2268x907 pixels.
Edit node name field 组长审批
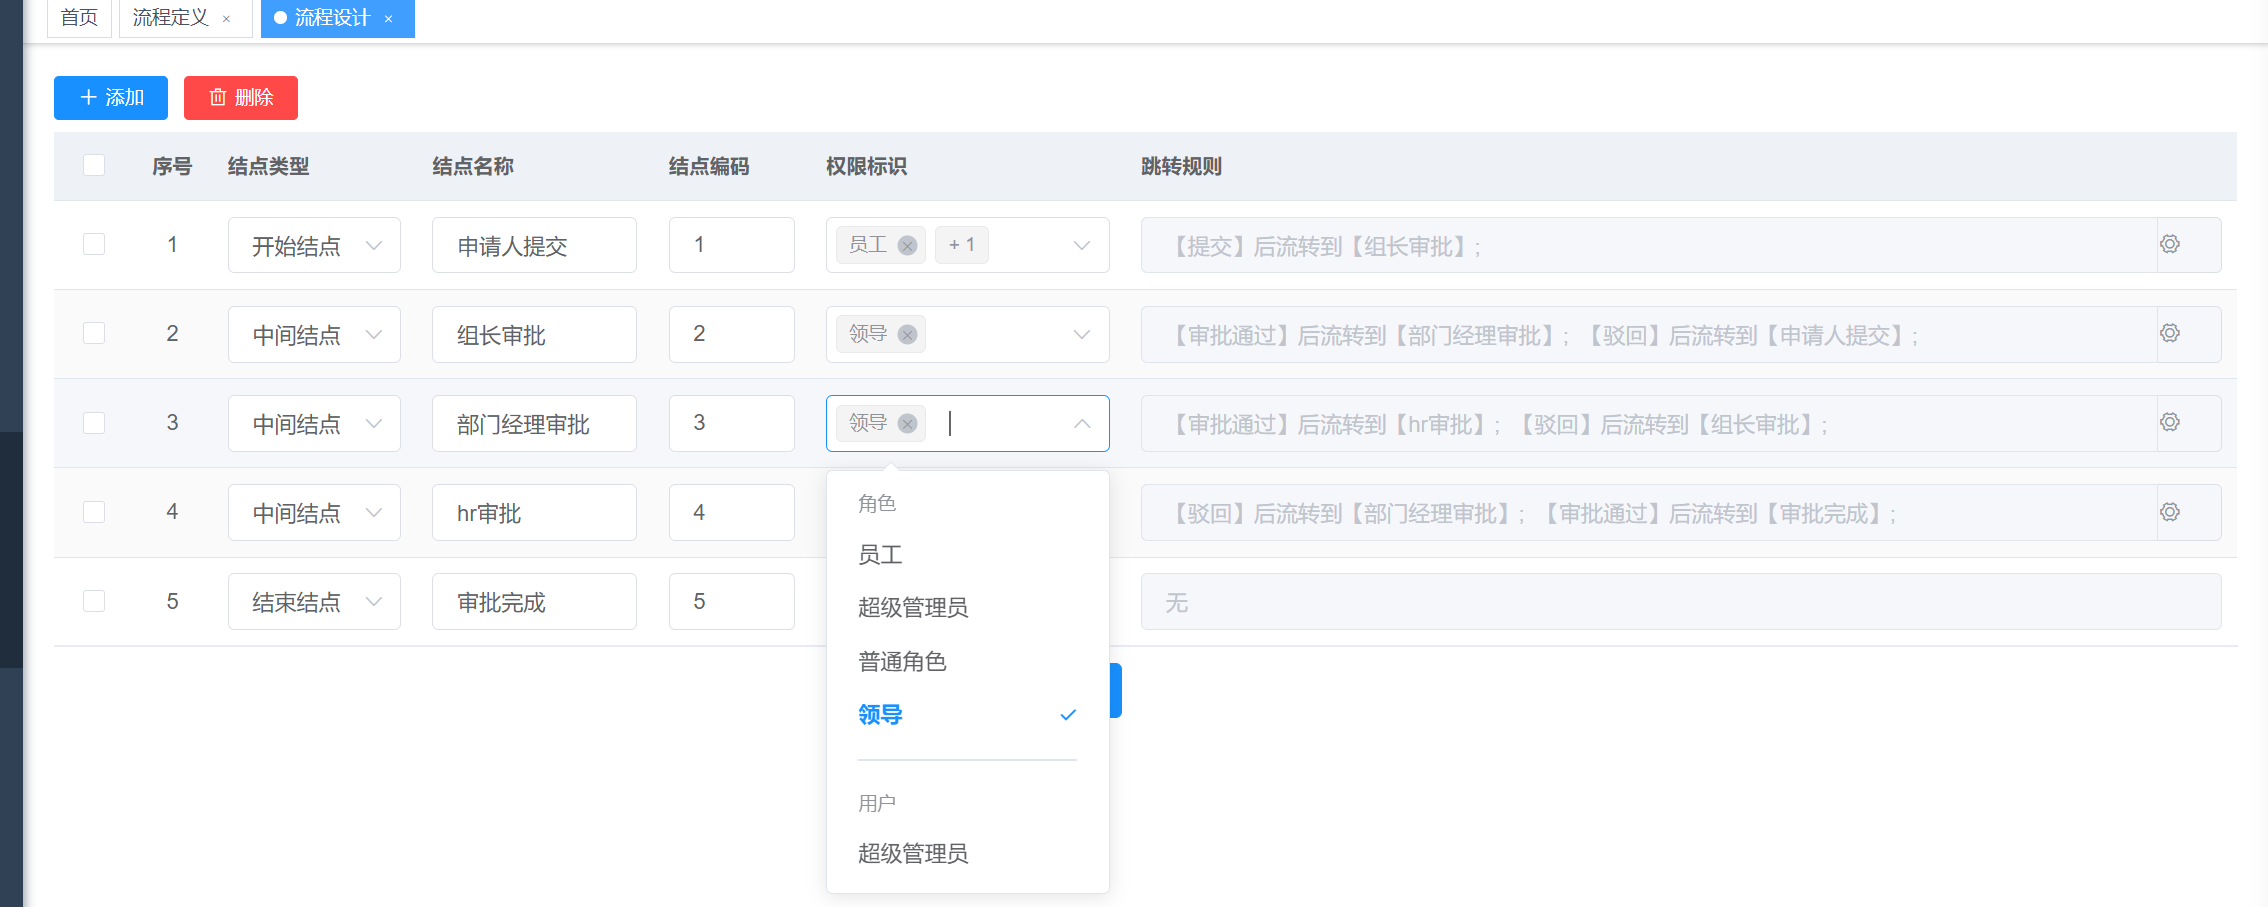534,334
